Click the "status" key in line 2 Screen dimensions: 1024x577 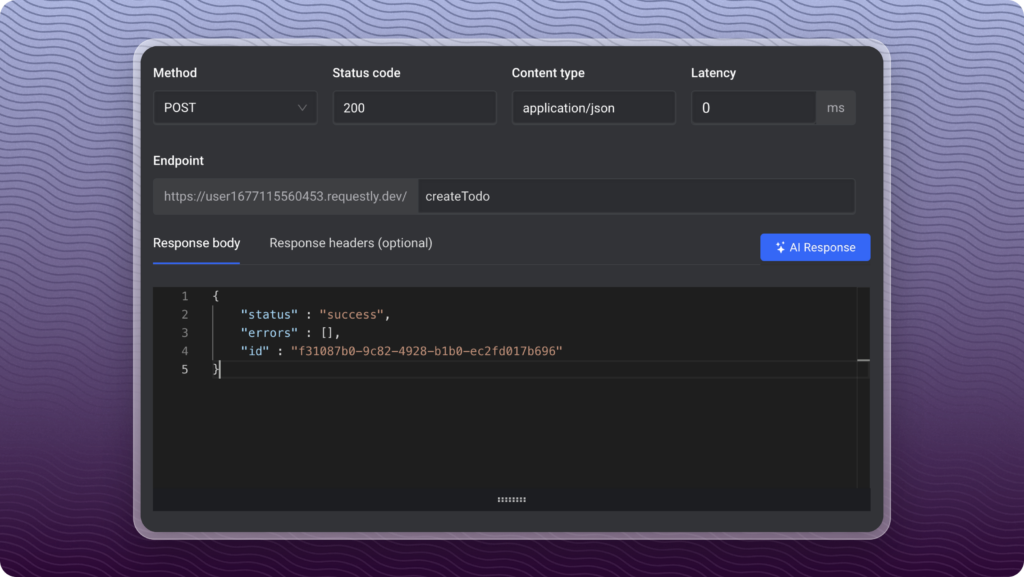(x=269, y=315)
